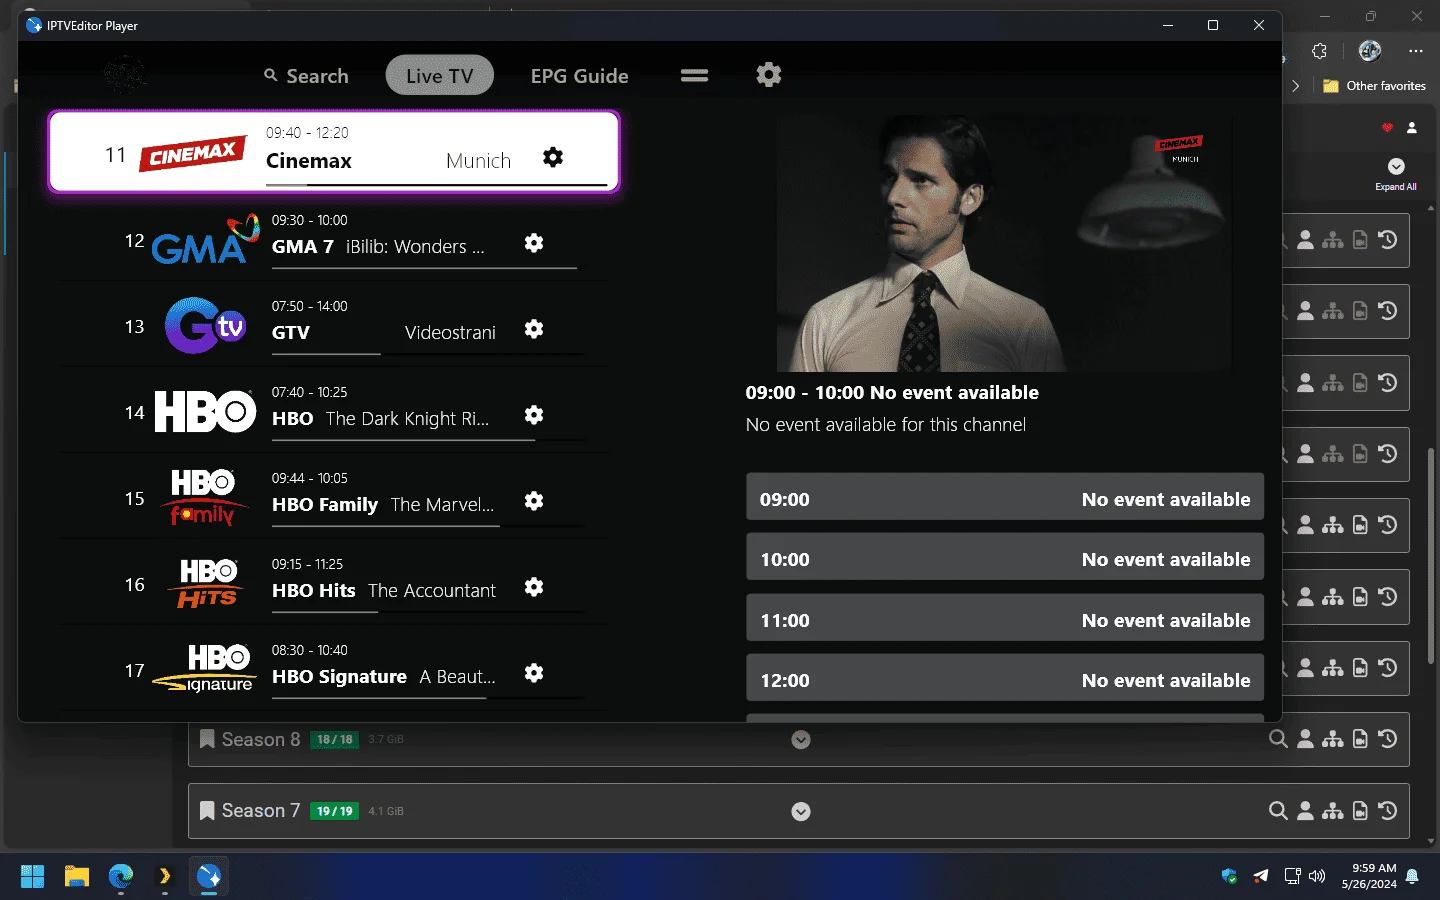Click the magnifier icon in Season 8 row
Image resolution: width=1440 pixels, height=900 pixels.
[1278, 739]
